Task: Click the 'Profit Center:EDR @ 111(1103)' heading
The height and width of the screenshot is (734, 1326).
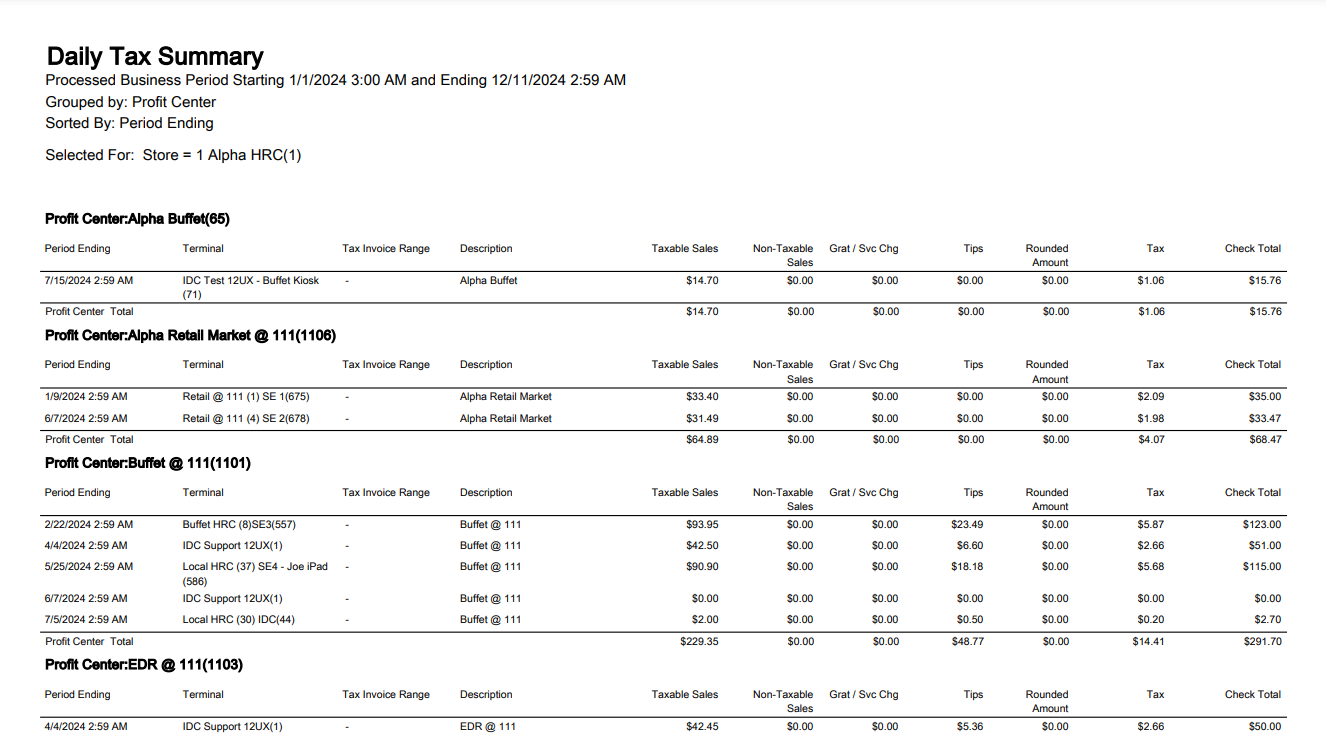Action: click(144, 665)
